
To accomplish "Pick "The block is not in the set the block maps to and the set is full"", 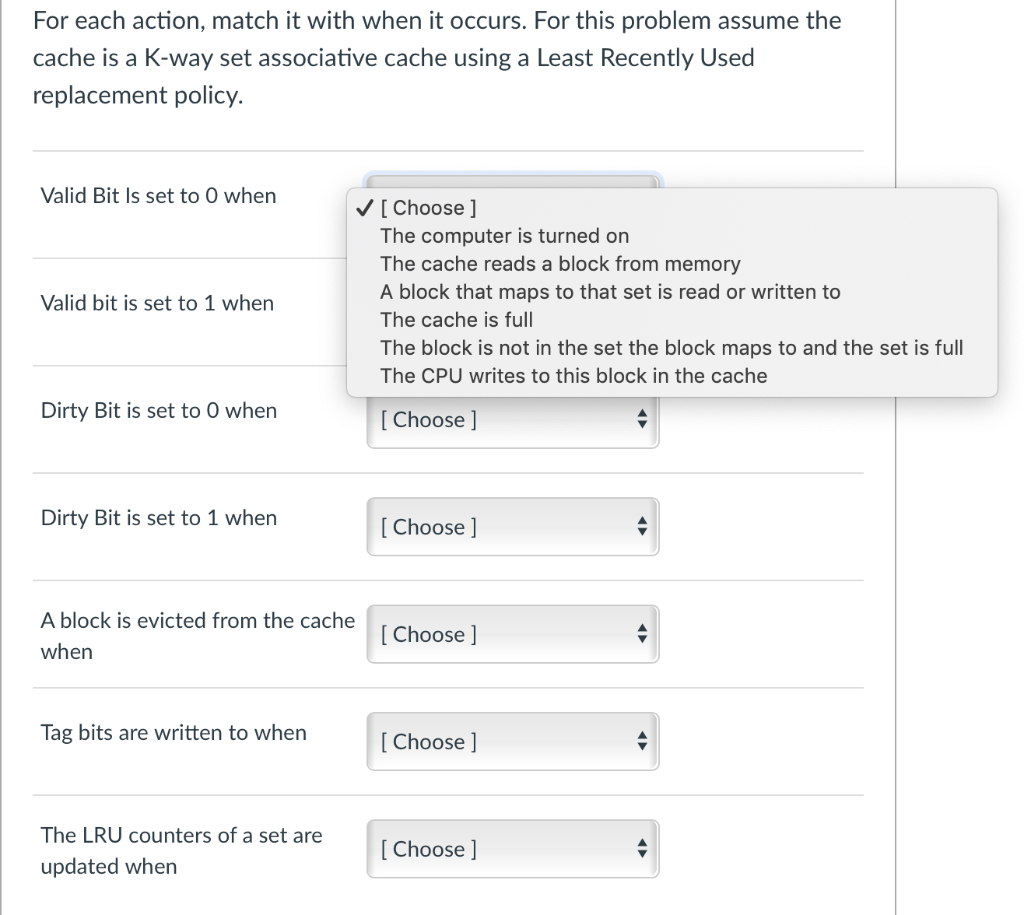I will pos(673,347).
